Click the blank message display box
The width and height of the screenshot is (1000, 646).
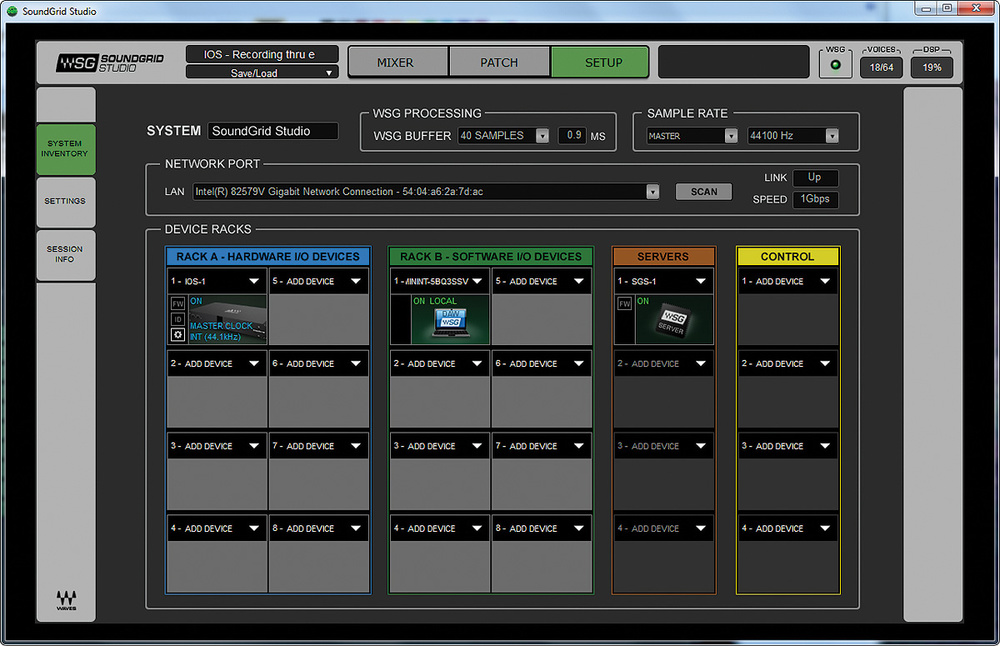[733, 62]
